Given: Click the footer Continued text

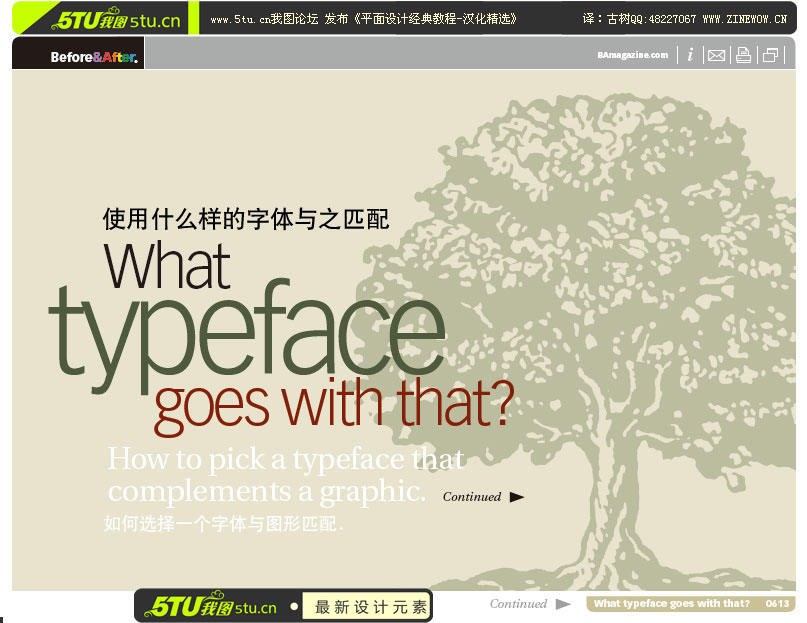Looking at the screenshot, I should click(x=518, y=604).
